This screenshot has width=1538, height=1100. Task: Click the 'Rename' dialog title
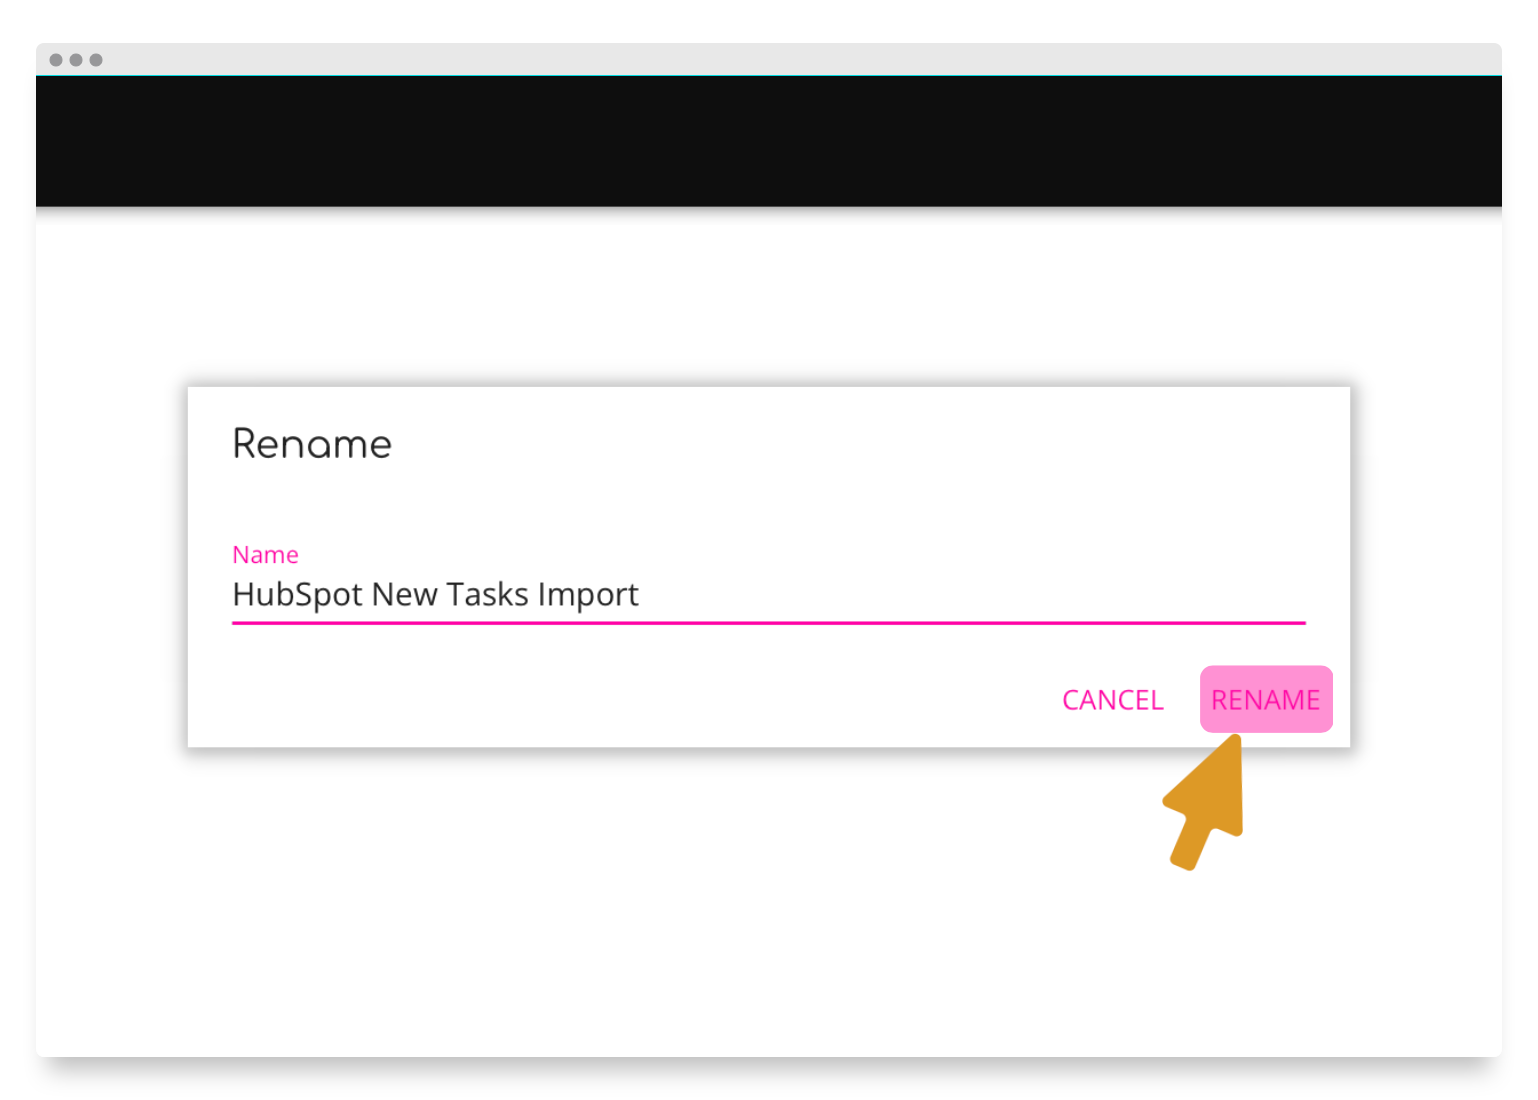pyautogui.click(x=311, y=444)
